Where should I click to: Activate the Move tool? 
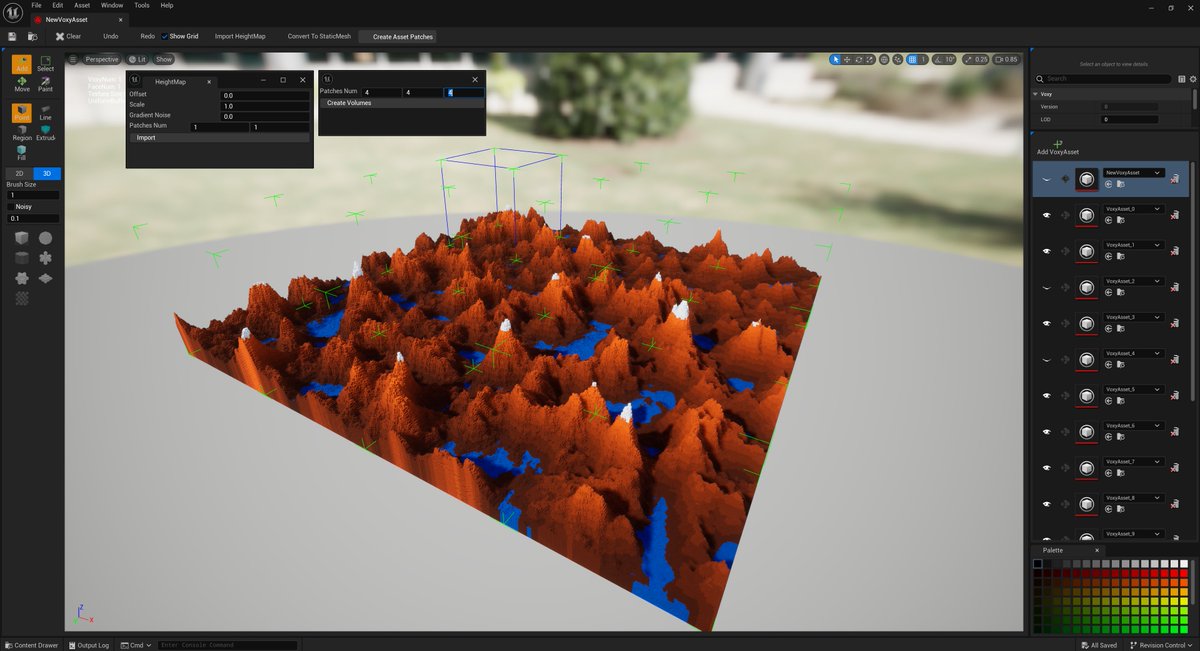(x=21, y=85)
